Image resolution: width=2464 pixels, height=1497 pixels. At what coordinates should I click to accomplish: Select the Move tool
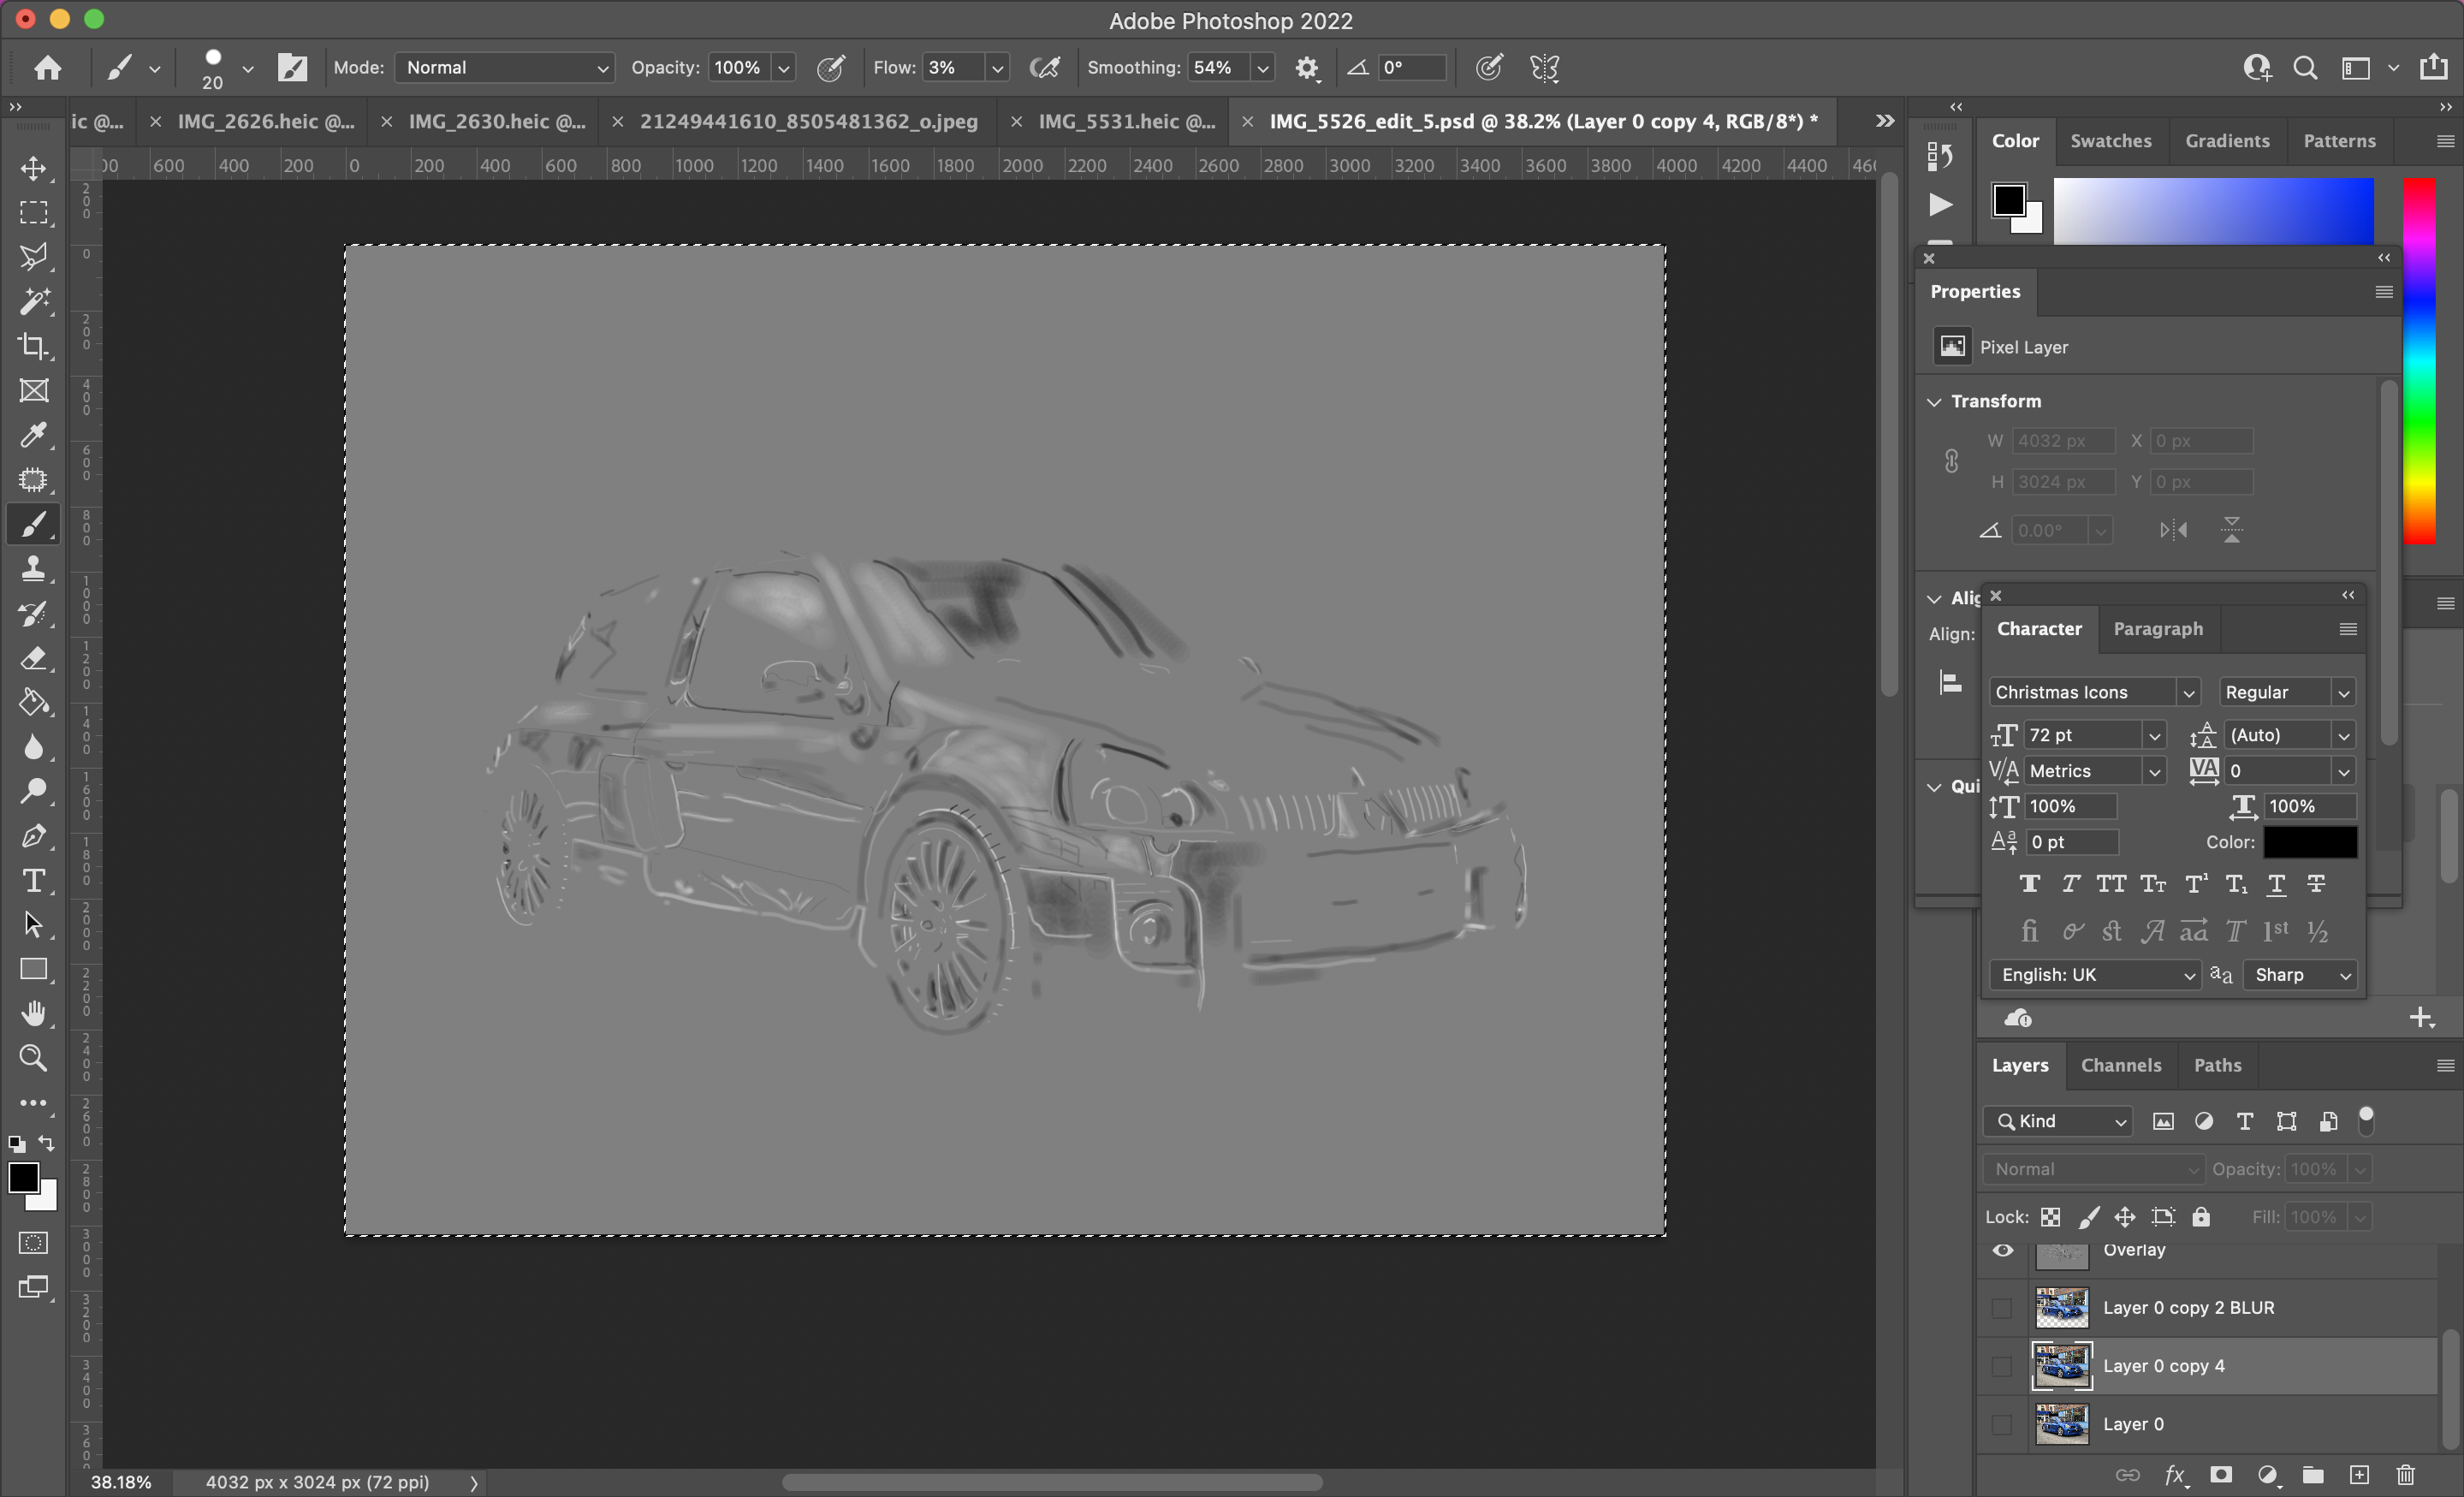click(34, 168)
